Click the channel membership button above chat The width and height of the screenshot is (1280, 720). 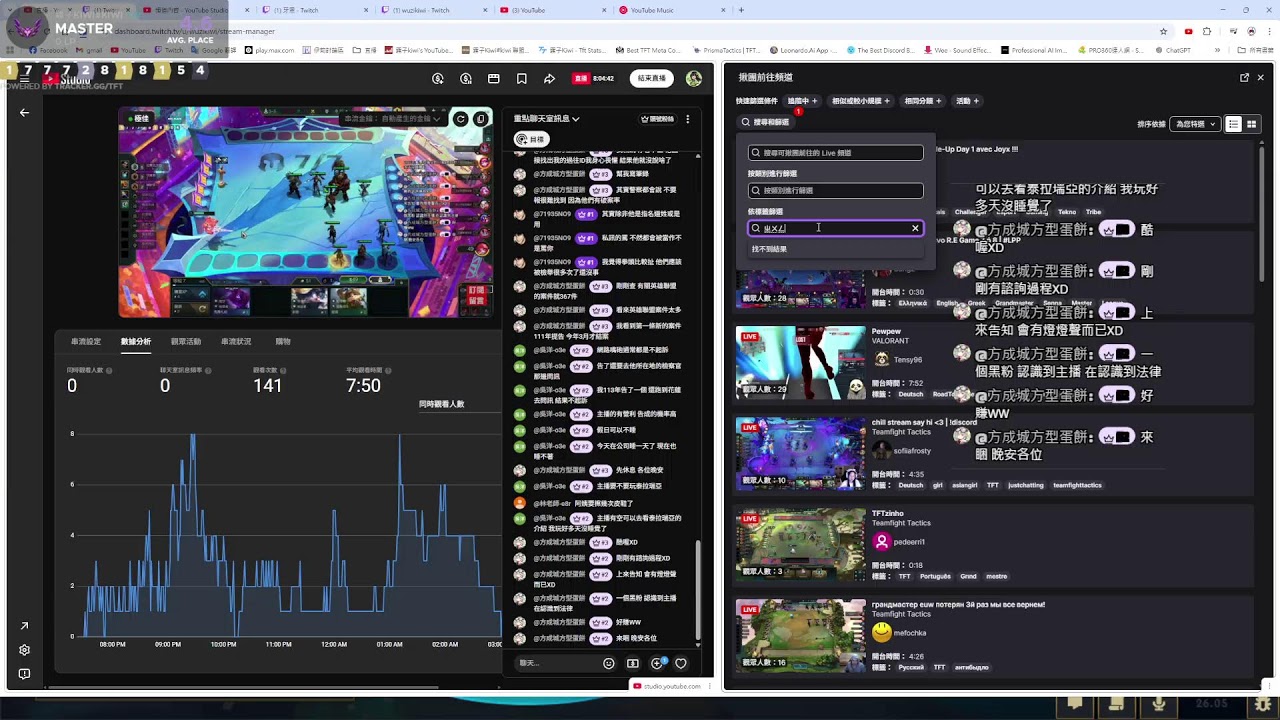658,119
